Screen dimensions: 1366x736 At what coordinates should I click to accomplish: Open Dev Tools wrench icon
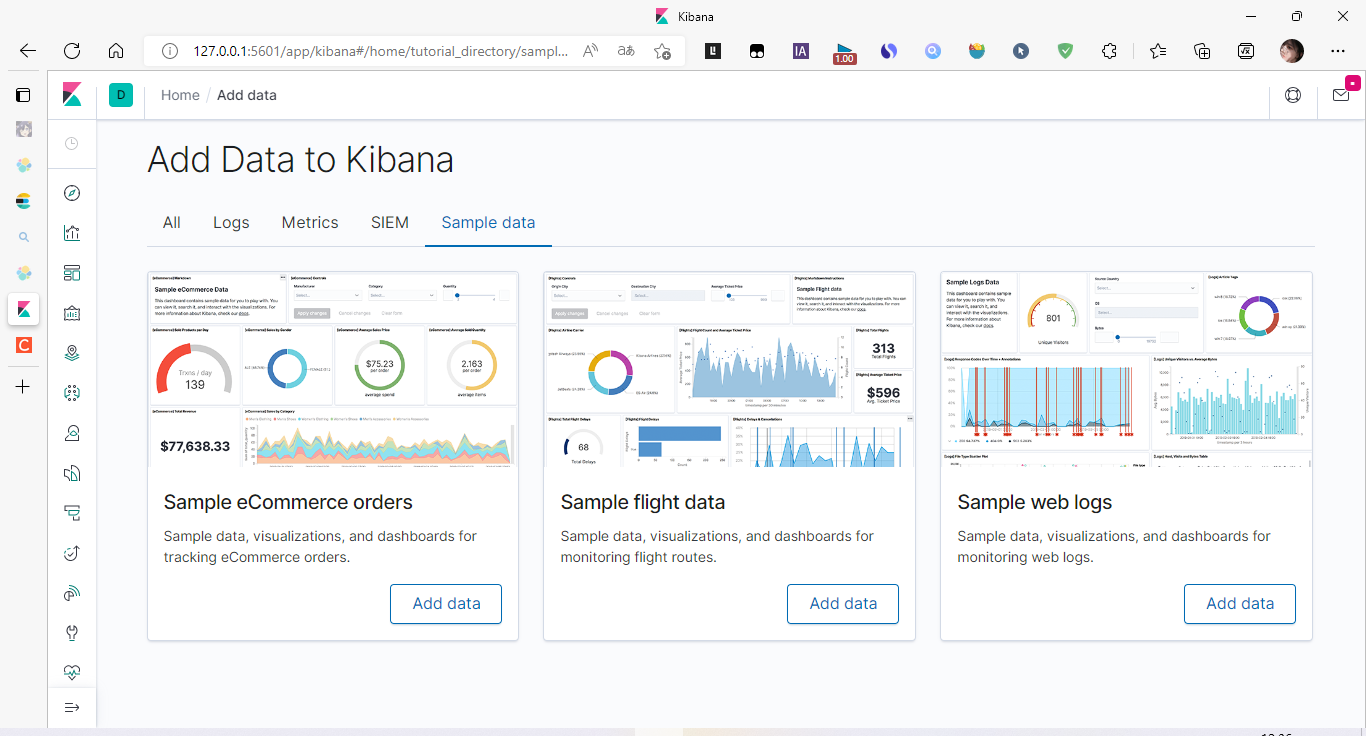tap(72, 633)
